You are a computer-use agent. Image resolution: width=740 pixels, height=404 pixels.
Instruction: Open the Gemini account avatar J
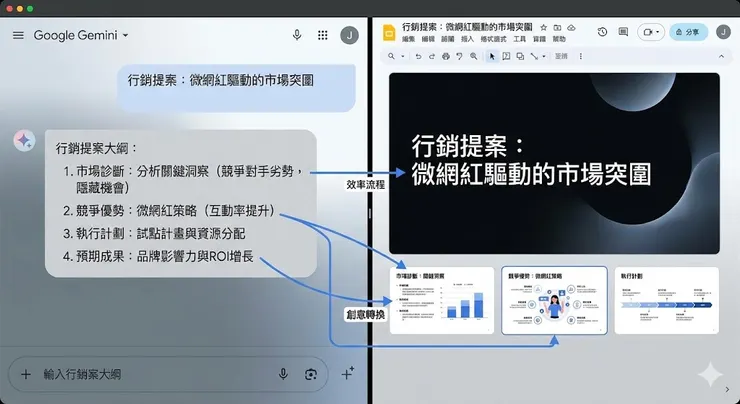coord(349,35)
